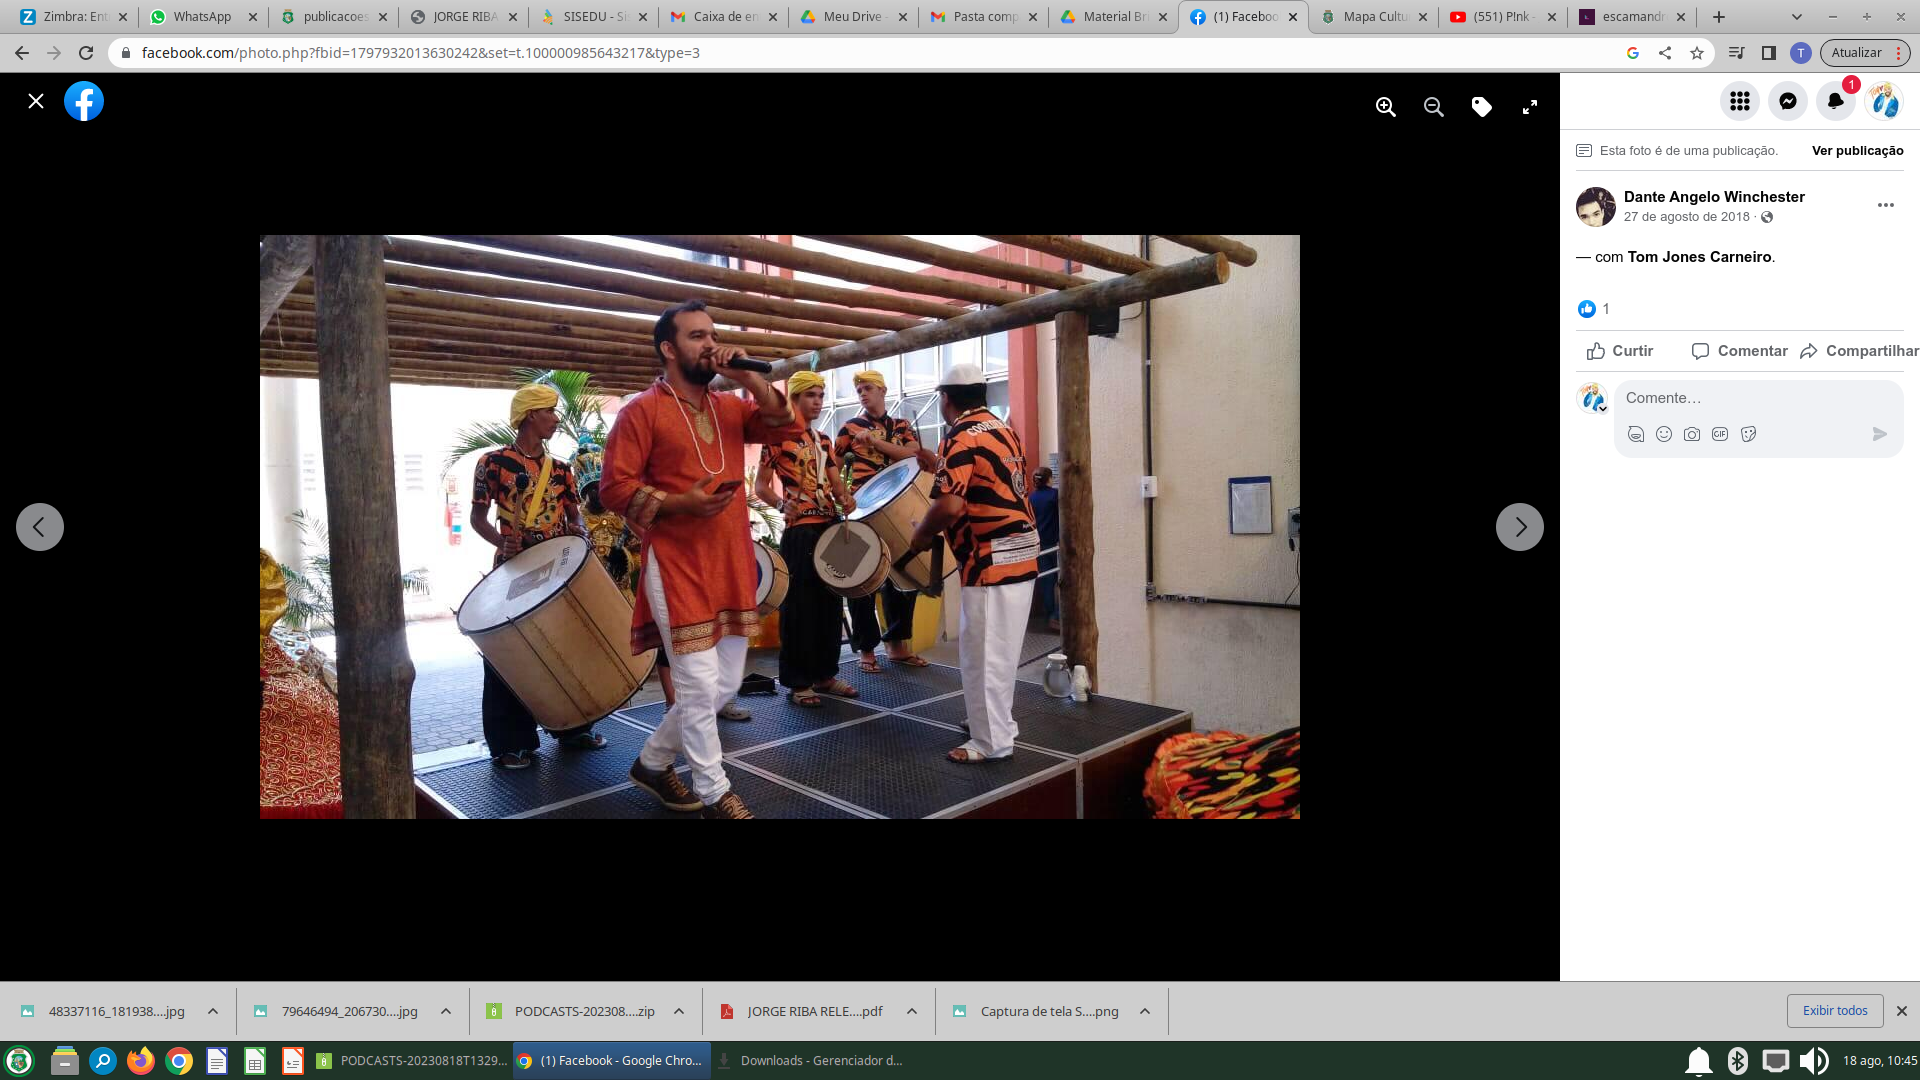Open the Facebook apps grid menu
Image resolution: width=1920 pixels, height=1080 pixels.
pyautogui.click(x=1740, y=101)
